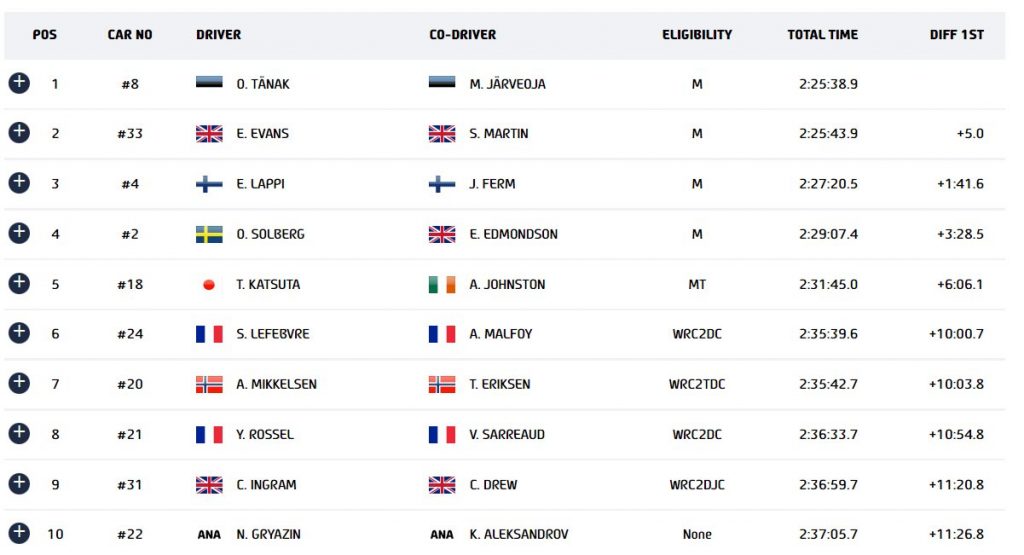Viewport: 1024px width, 555px height.
Task: Expand details for E. Evans with the plus icon
Action: tap(19, 133)
